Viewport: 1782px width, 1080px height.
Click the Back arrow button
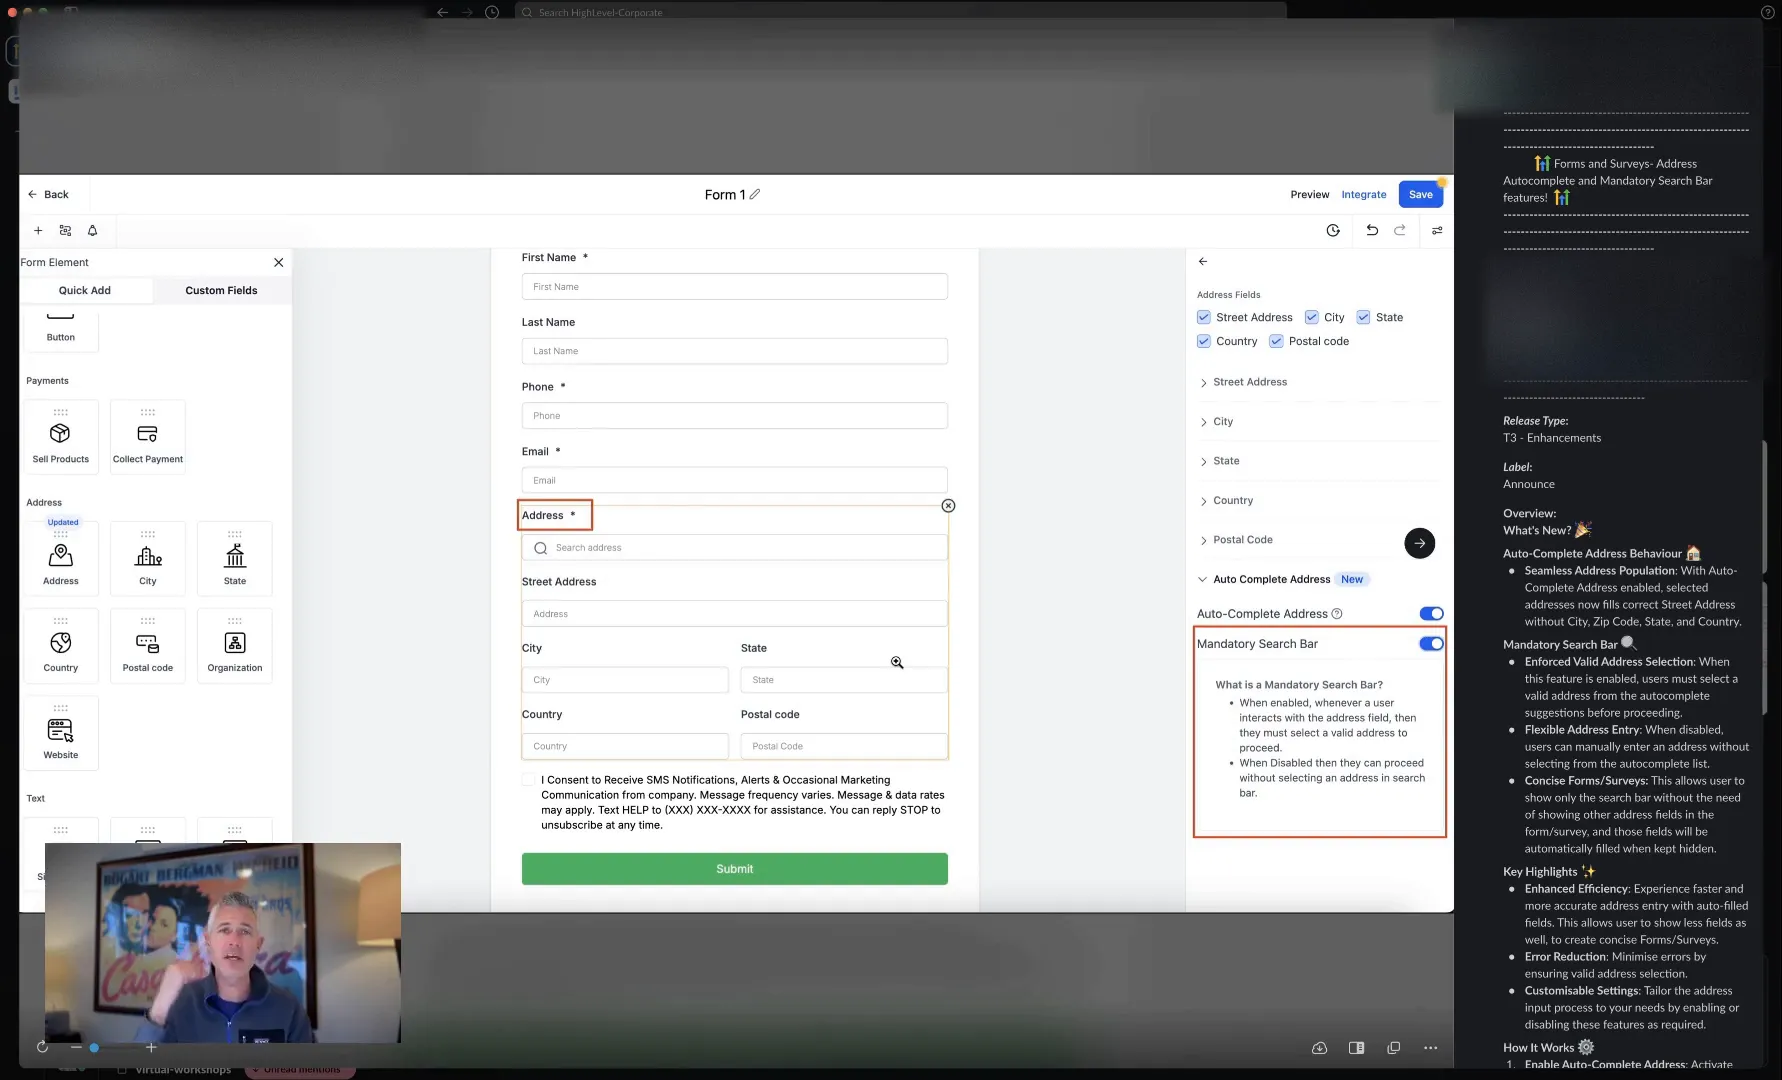click(x=48, y=194)
